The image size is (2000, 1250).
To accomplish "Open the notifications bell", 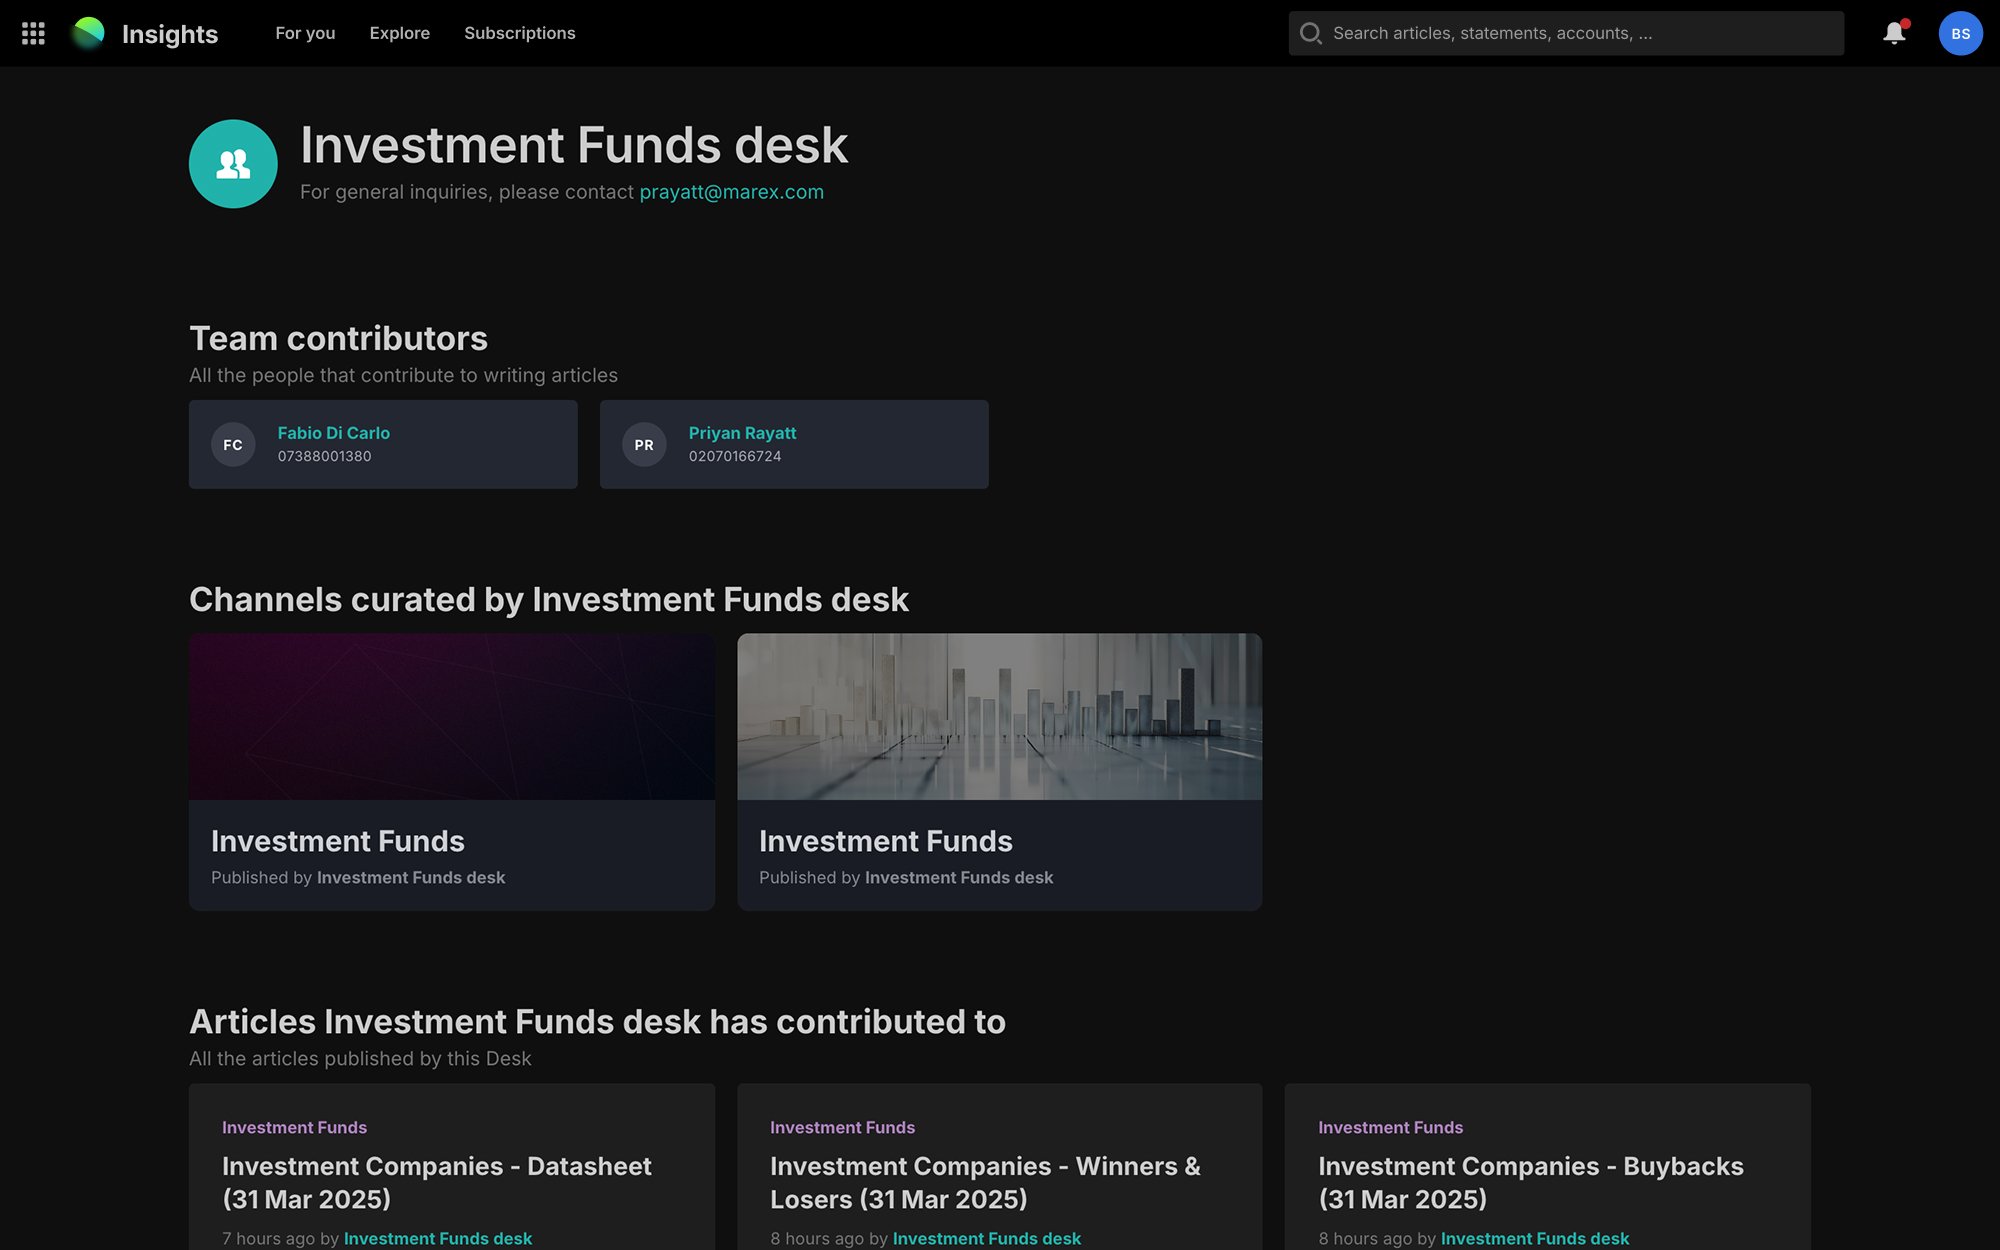I will point(1894,33).
